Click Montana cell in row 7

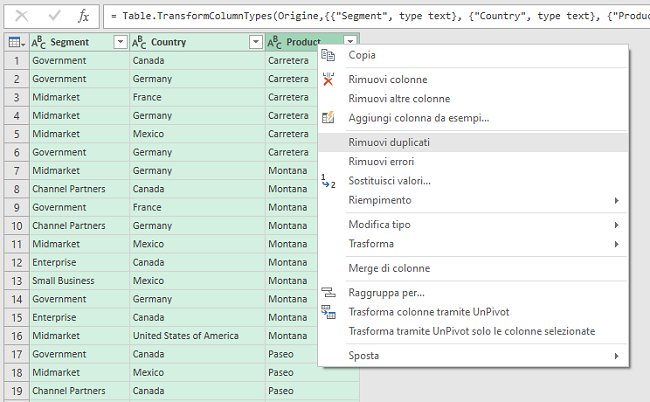tap(292, 171)
